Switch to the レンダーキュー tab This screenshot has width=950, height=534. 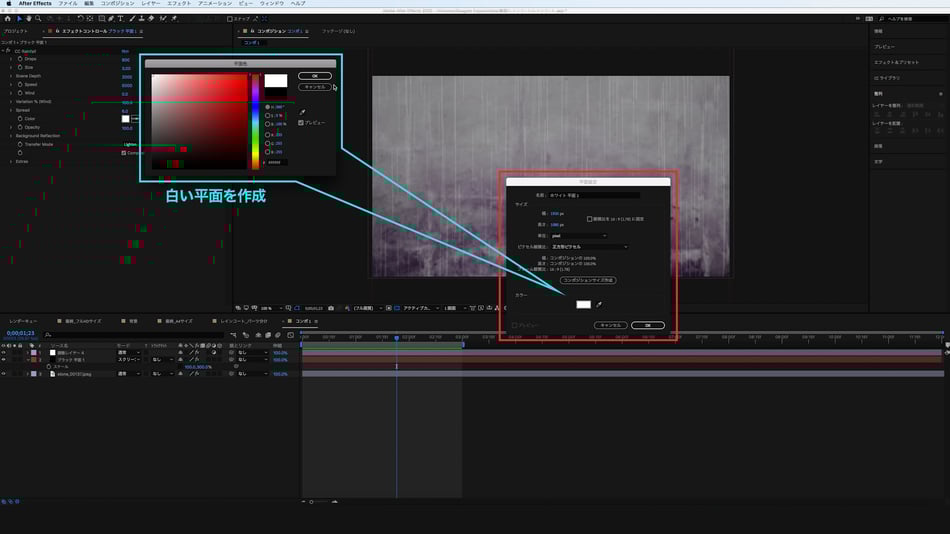pos(24,321)
